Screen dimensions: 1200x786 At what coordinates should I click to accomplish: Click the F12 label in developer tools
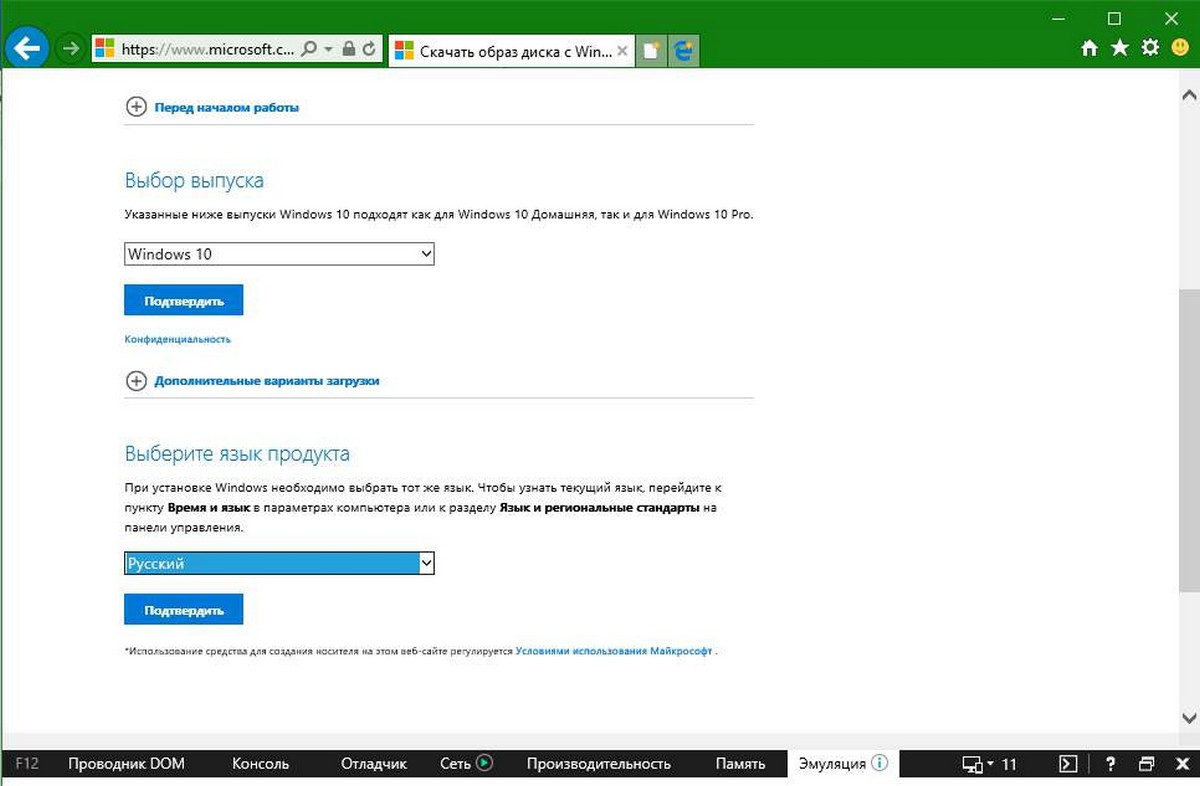pyautogui.click(x=27, y=763)
